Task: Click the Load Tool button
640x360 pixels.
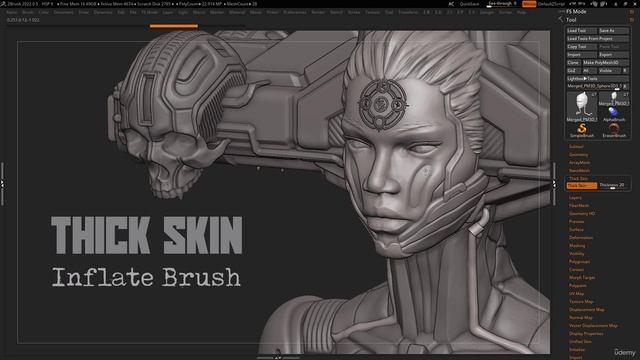Action: [x=582, y=31]
